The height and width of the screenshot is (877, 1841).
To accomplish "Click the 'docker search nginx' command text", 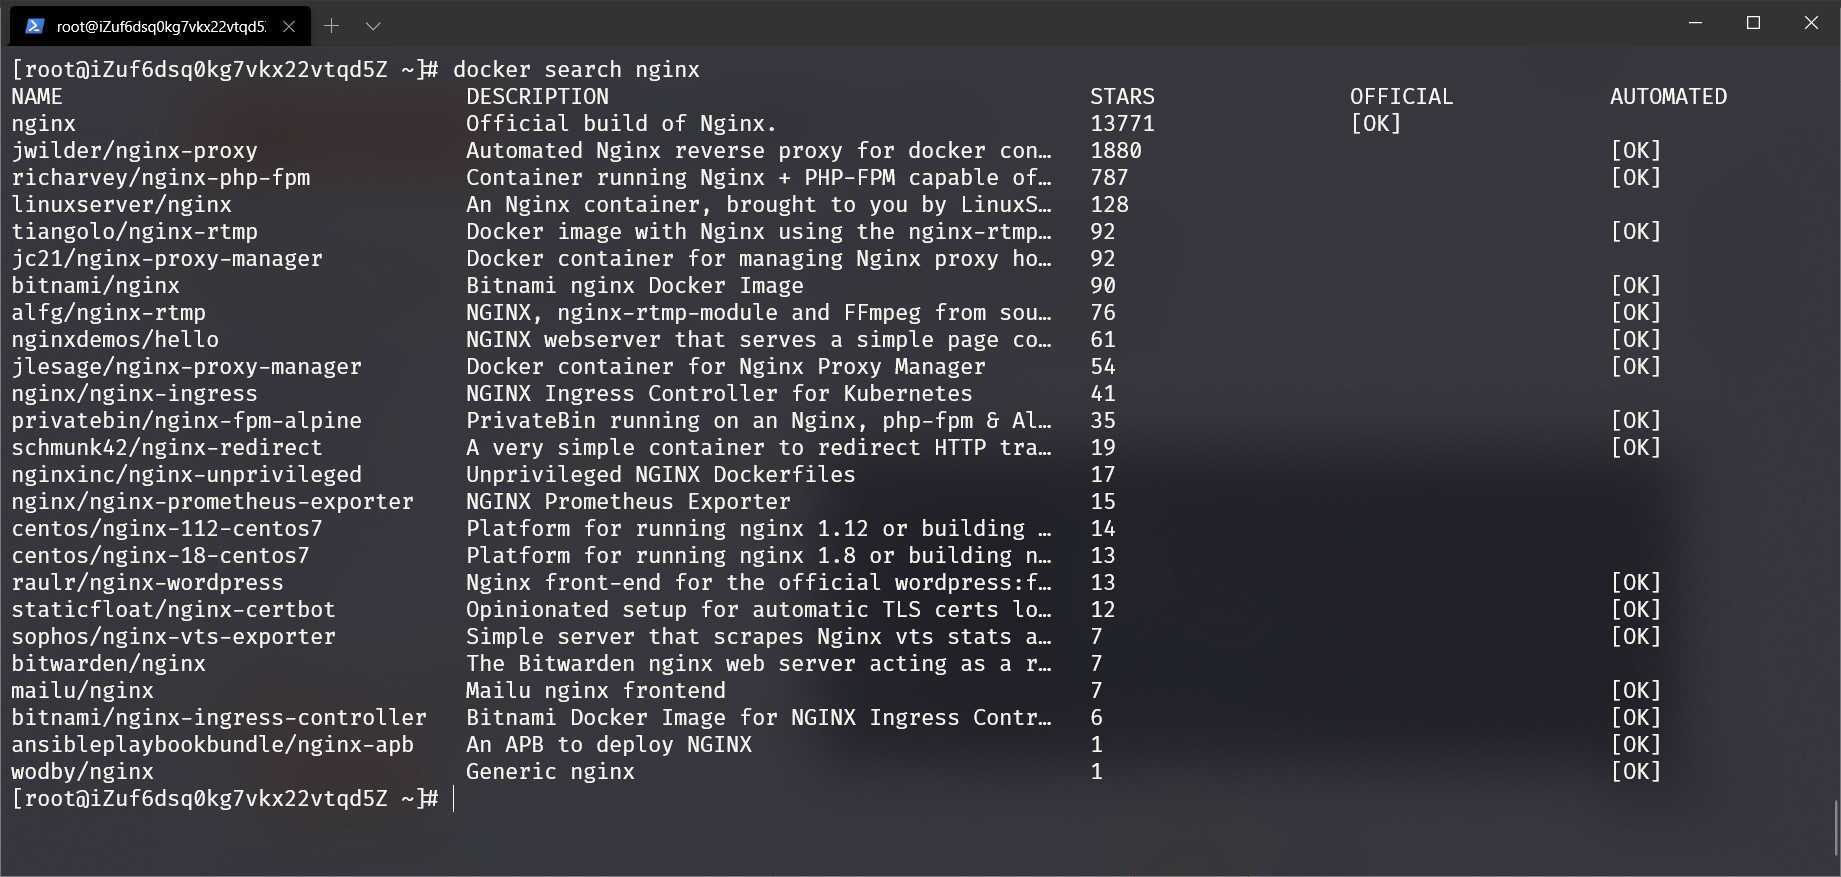I will pyautogui.click(x=576, y=70).
